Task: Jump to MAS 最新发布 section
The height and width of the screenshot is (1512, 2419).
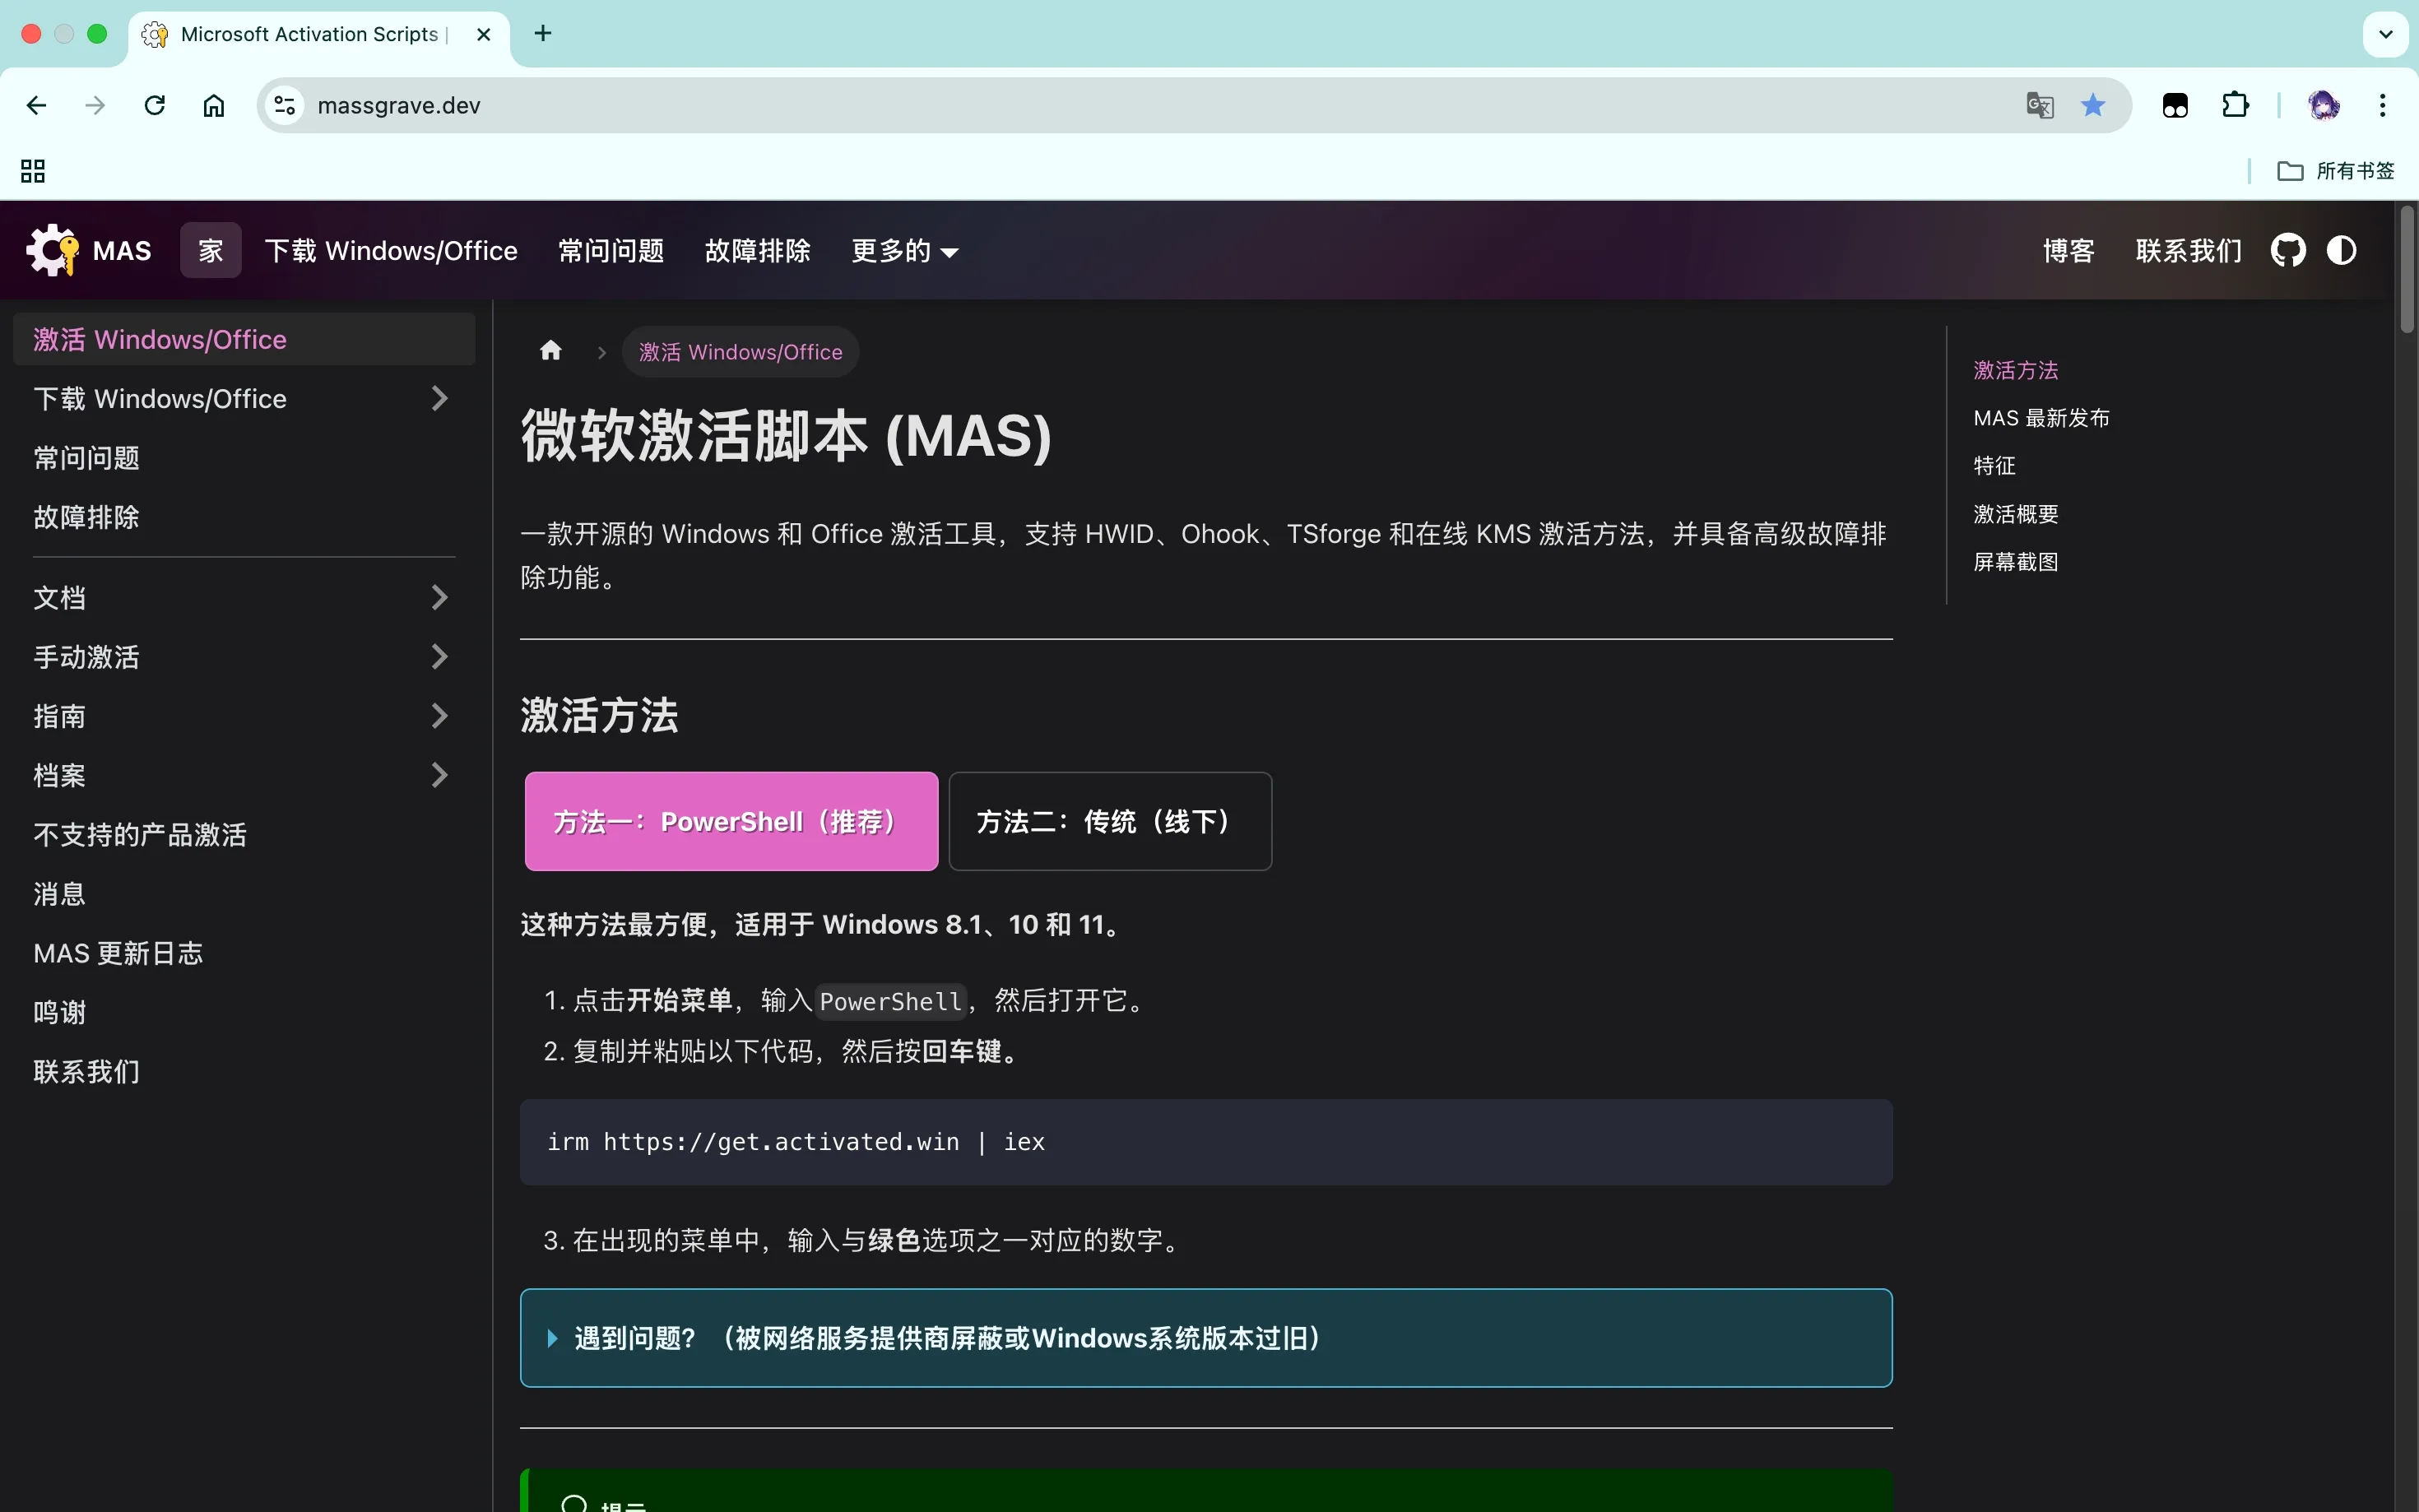Action: (2040, 417)
